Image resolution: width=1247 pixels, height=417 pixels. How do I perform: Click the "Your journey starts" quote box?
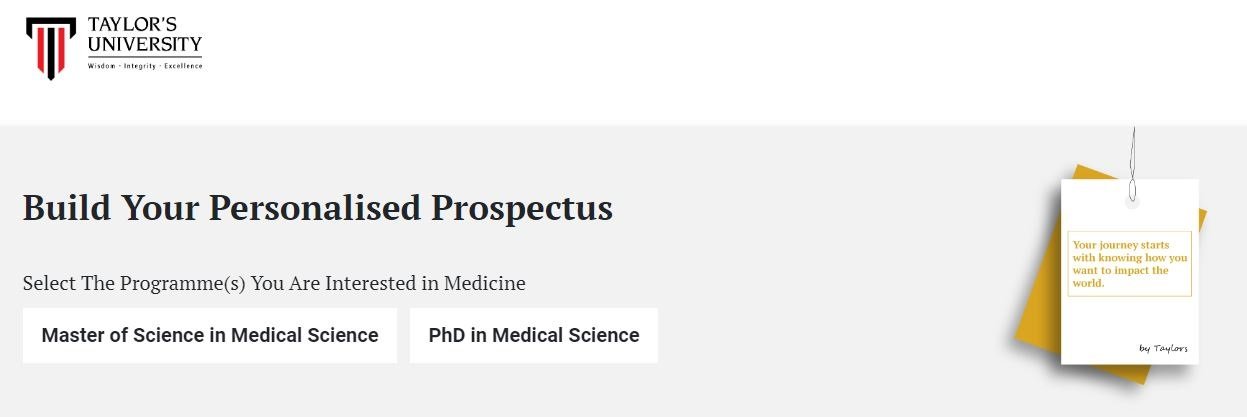(x=1130, y=263)
